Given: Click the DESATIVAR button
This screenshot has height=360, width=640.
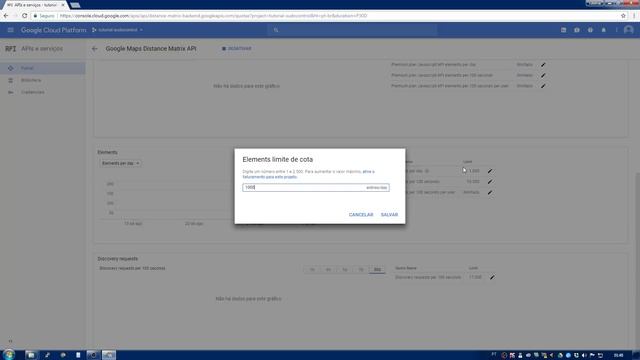Looking at the screenshot, I should [237, 49].
